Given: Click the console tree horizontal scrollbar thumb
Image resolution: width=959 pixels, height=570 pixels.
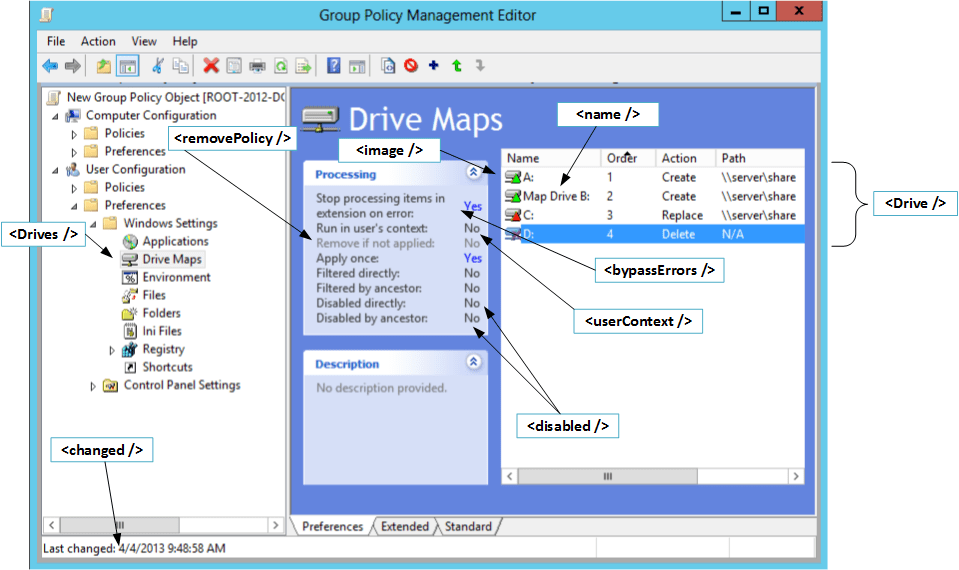Looking at the screenshot, I should [120, 525].
